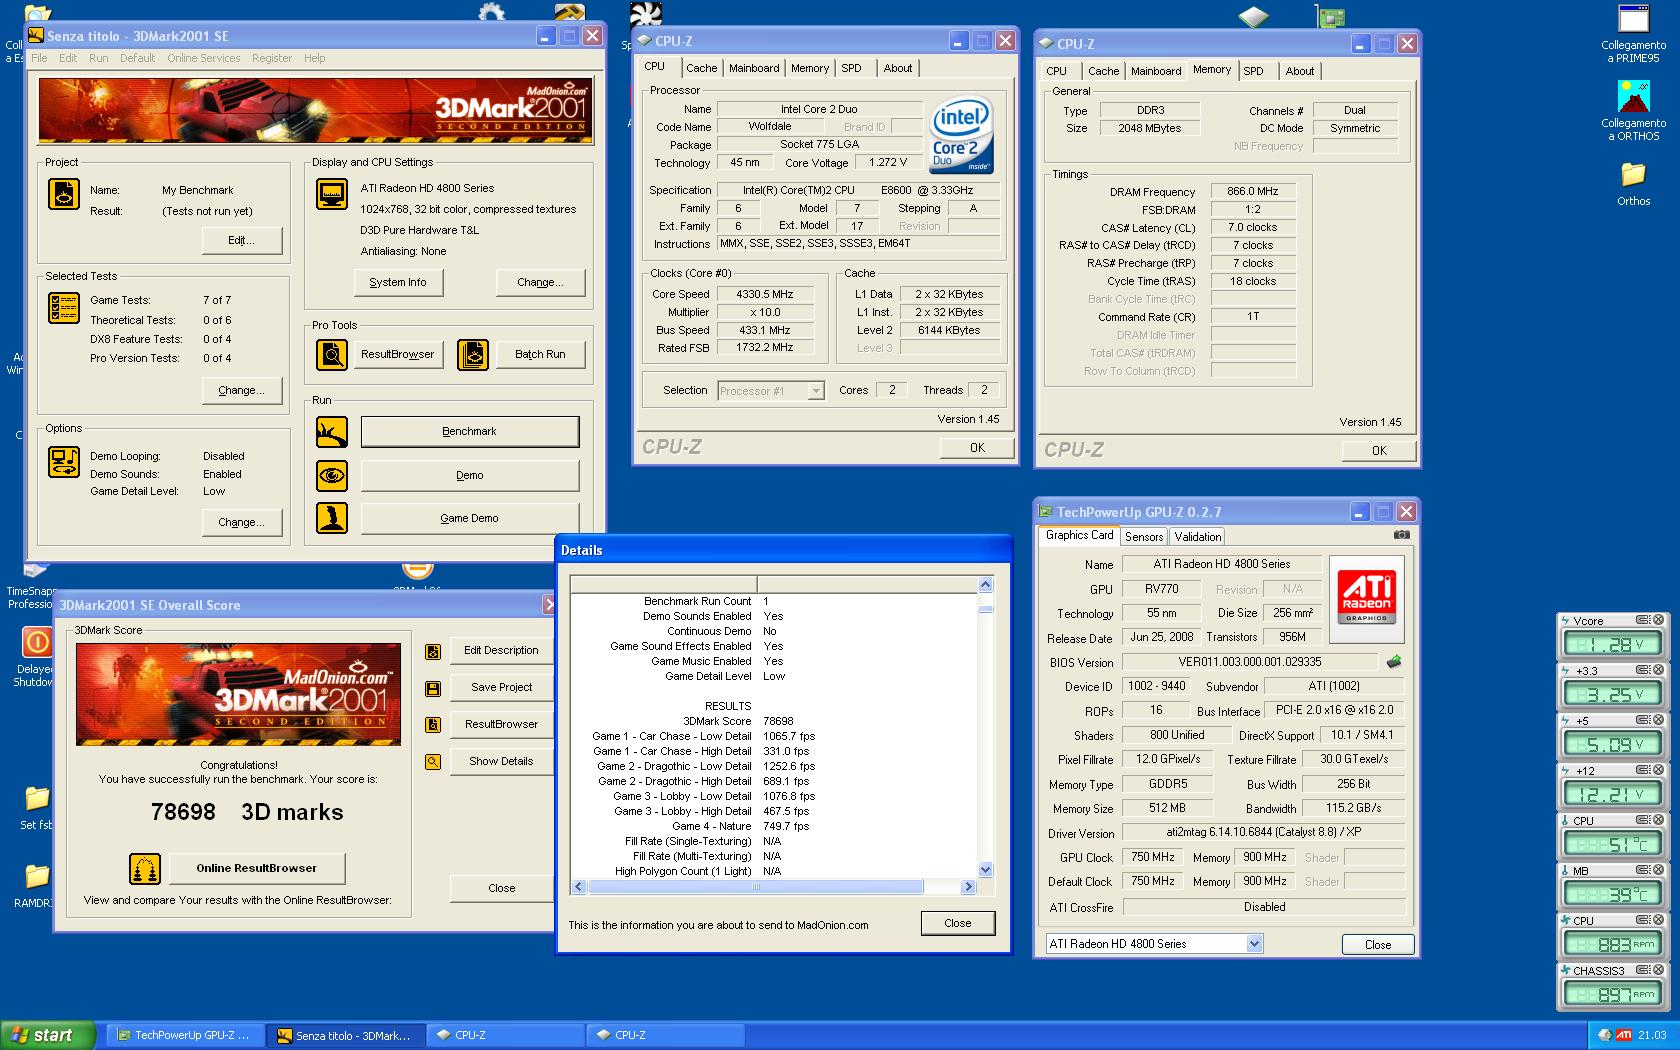This screenshot has height=1050, width=1680.
Task: Click Close in the Details dialog
Action: [x=957, y=923]
